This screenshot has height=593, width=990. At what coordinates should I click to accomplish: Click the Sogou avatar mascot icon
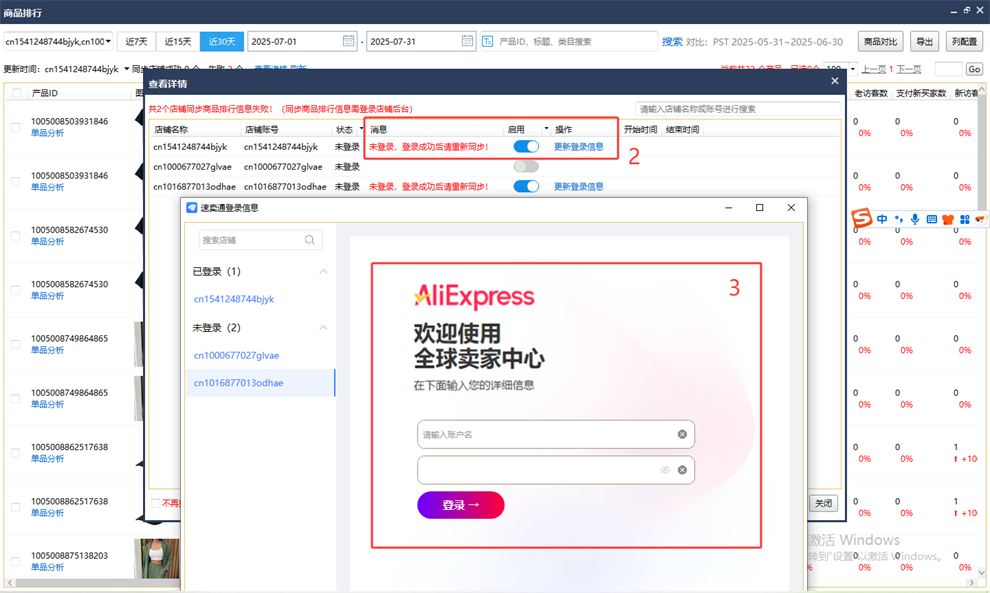[x=981, y=219]
